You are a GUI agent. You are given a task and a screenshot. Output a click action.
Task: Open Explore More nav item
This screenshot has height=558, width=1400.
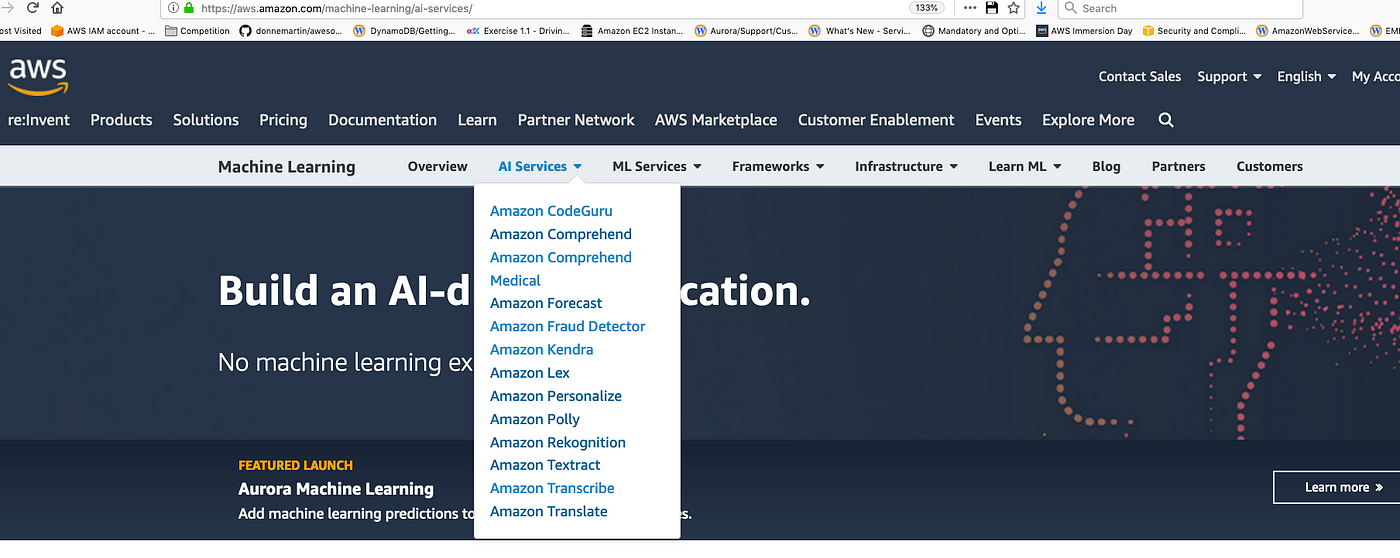[x=1088, y=120]
